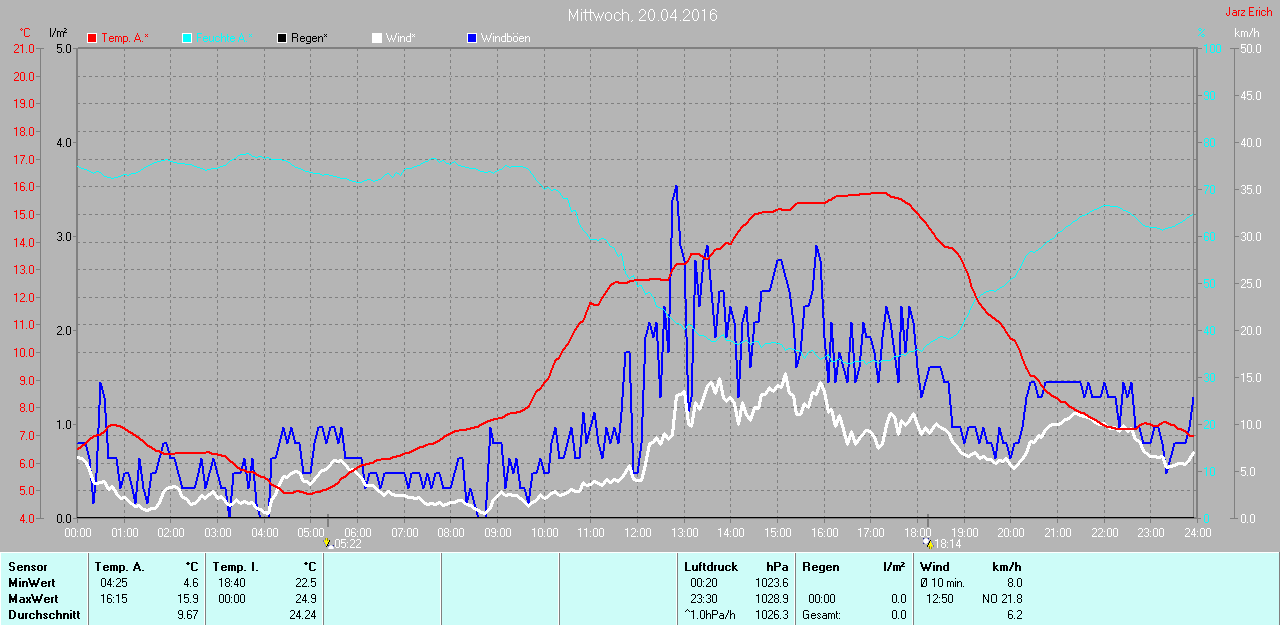This screenshot has width=1280, height=625.
Task: Click the 'hPa' unit header
Action: tap(777, 567)
